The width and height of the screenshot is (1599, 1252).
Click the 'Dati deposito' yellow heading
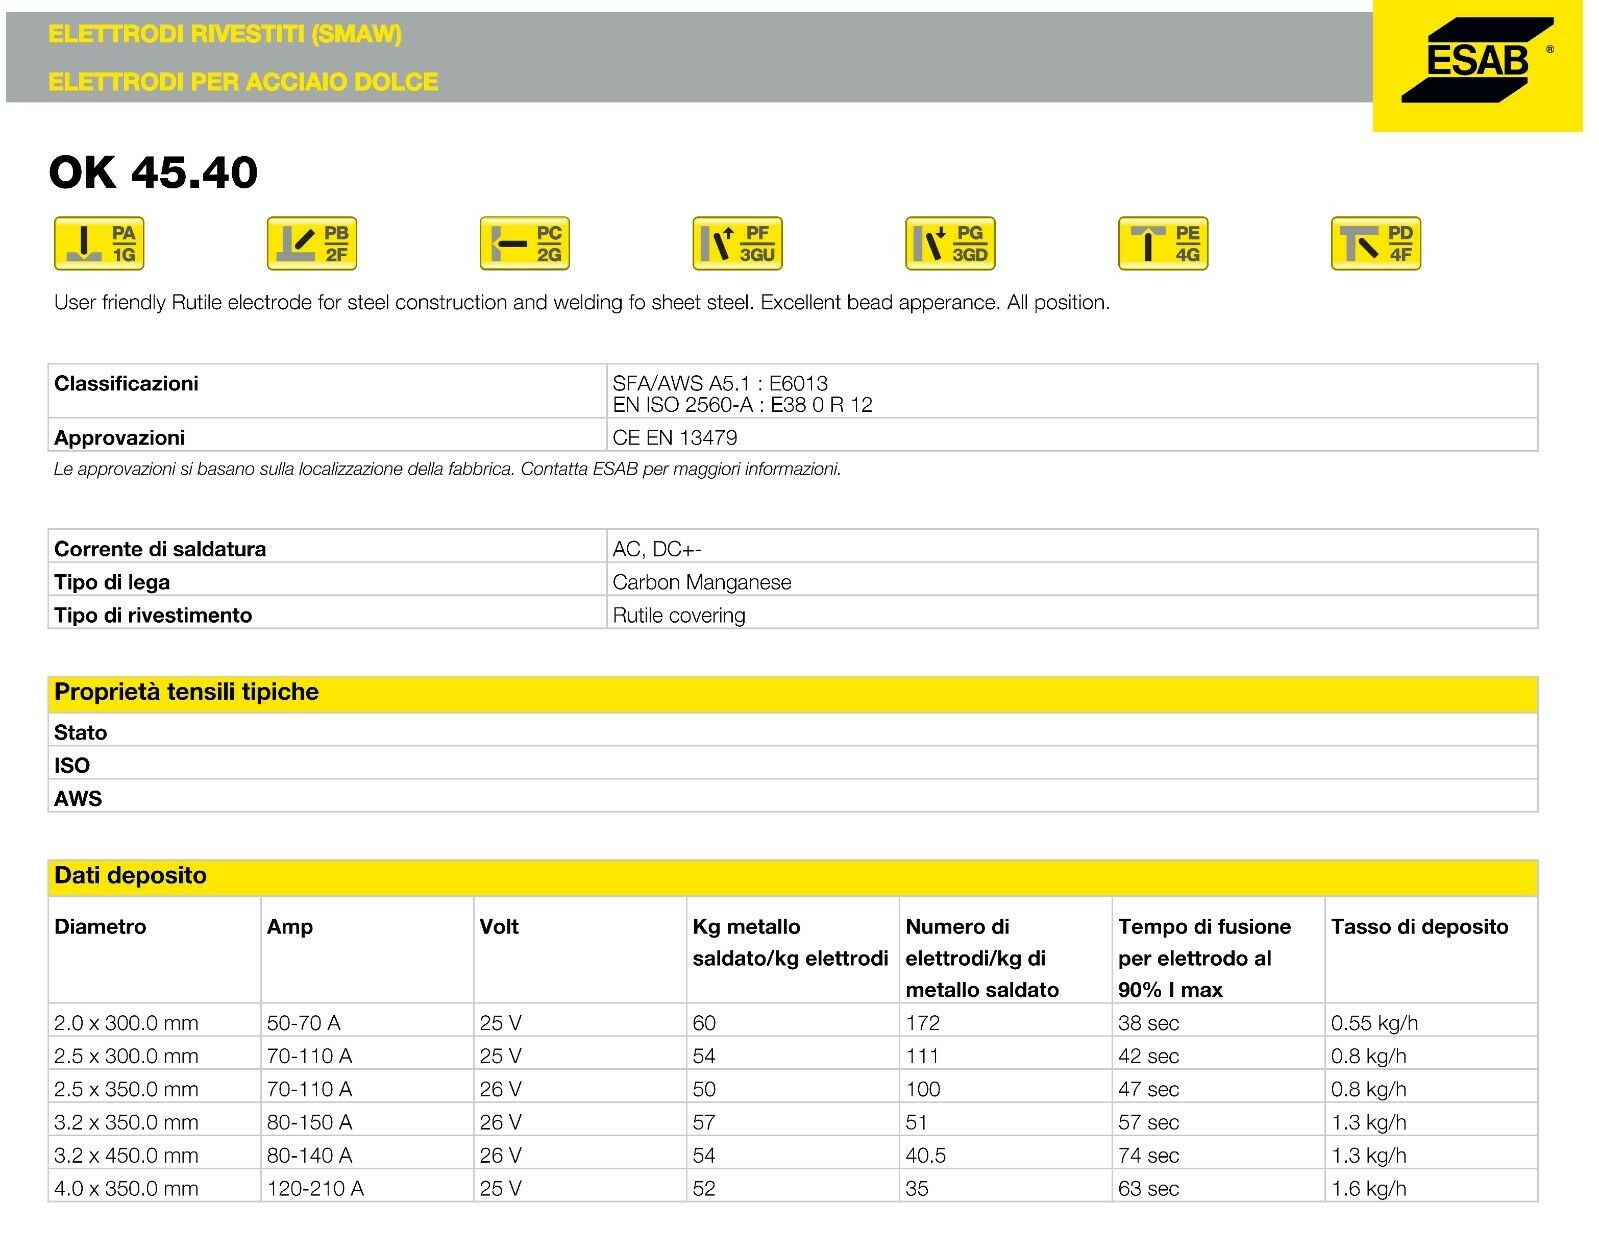click(x=793, y=877)
